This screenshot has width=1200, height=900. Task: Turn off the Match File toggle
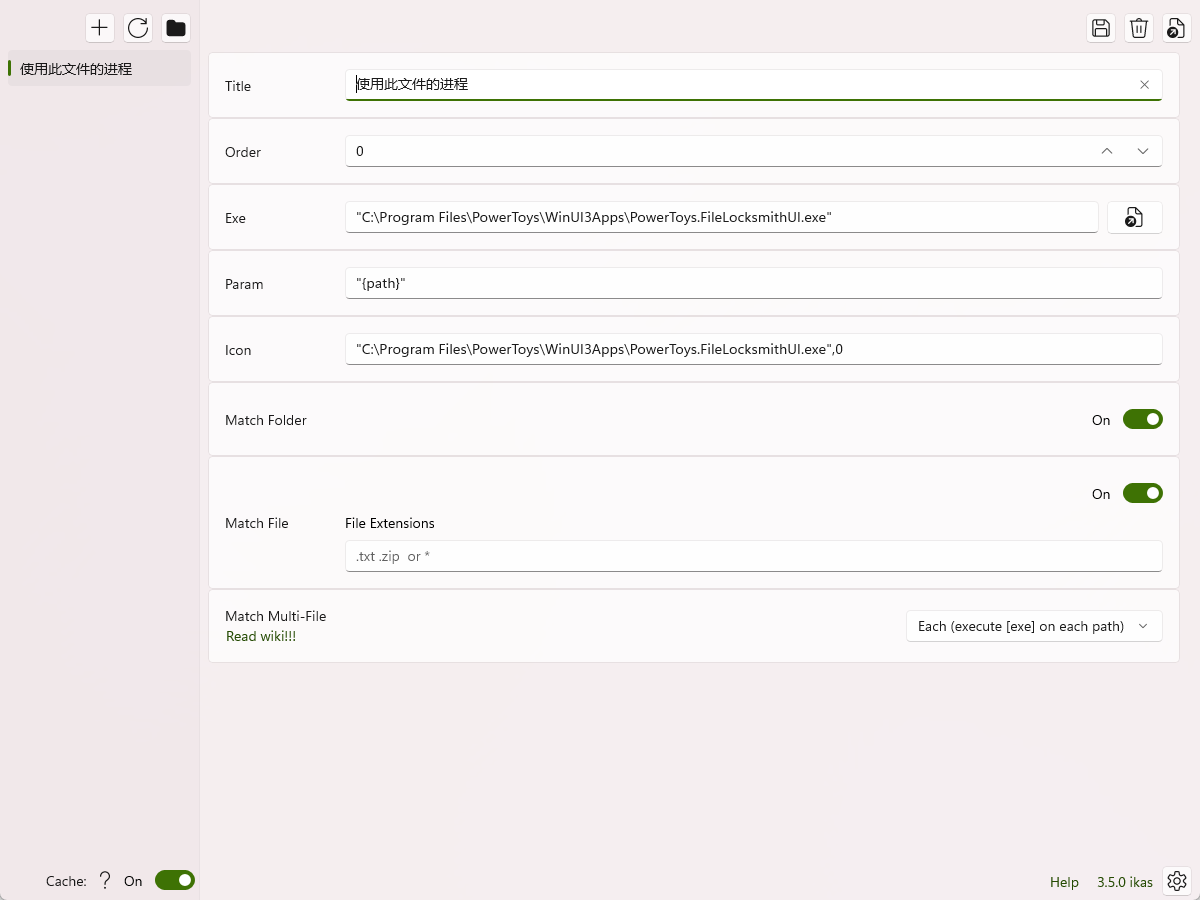point(1143,493)
